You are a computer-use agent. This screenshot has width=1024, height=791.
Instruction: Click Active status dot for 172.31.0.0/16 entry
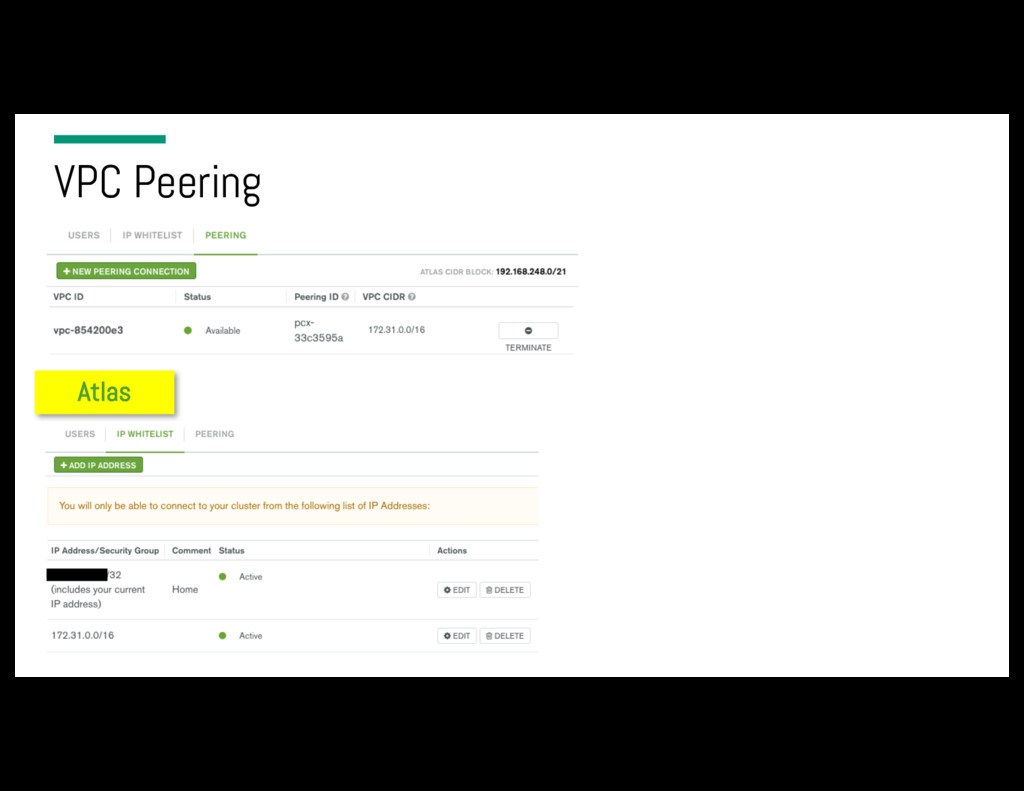click(223, 636)
